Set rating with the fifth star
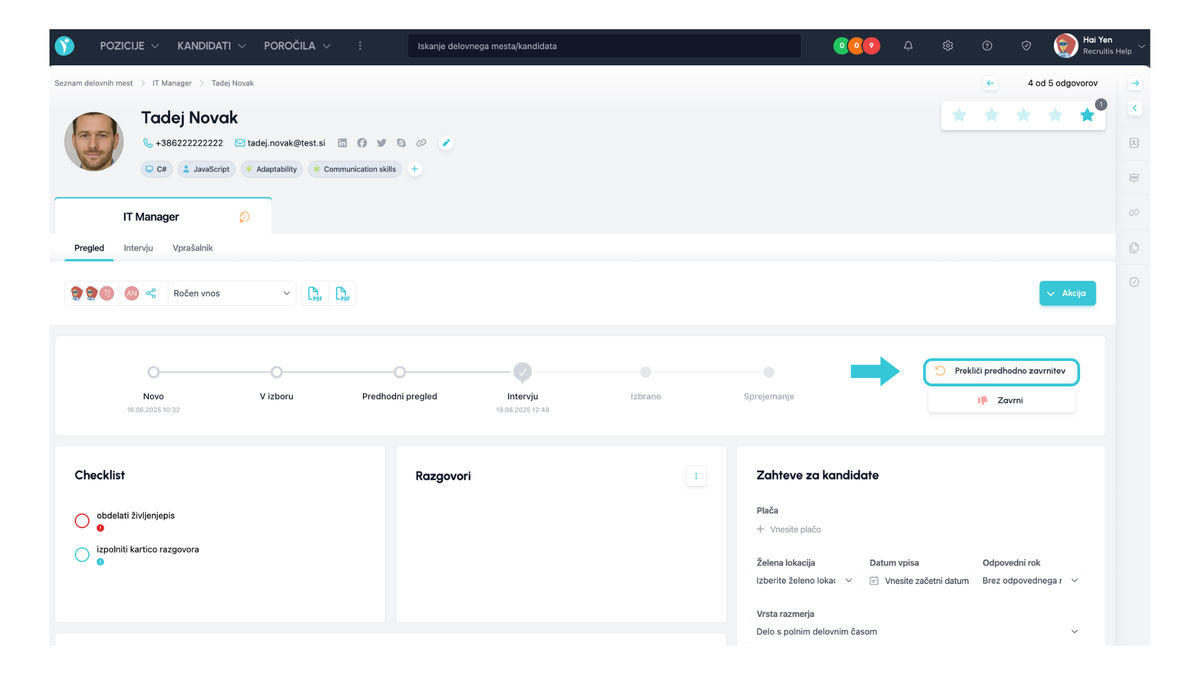 pos(1087,115)
